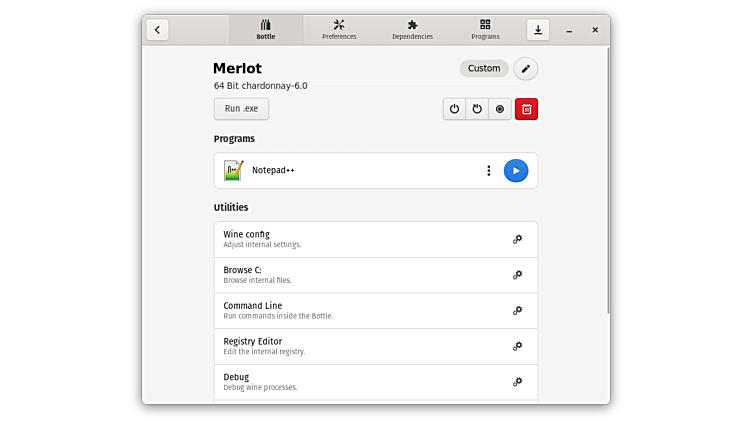
Task: Click the vertical scrollbar on right
Action: (607, 180)
